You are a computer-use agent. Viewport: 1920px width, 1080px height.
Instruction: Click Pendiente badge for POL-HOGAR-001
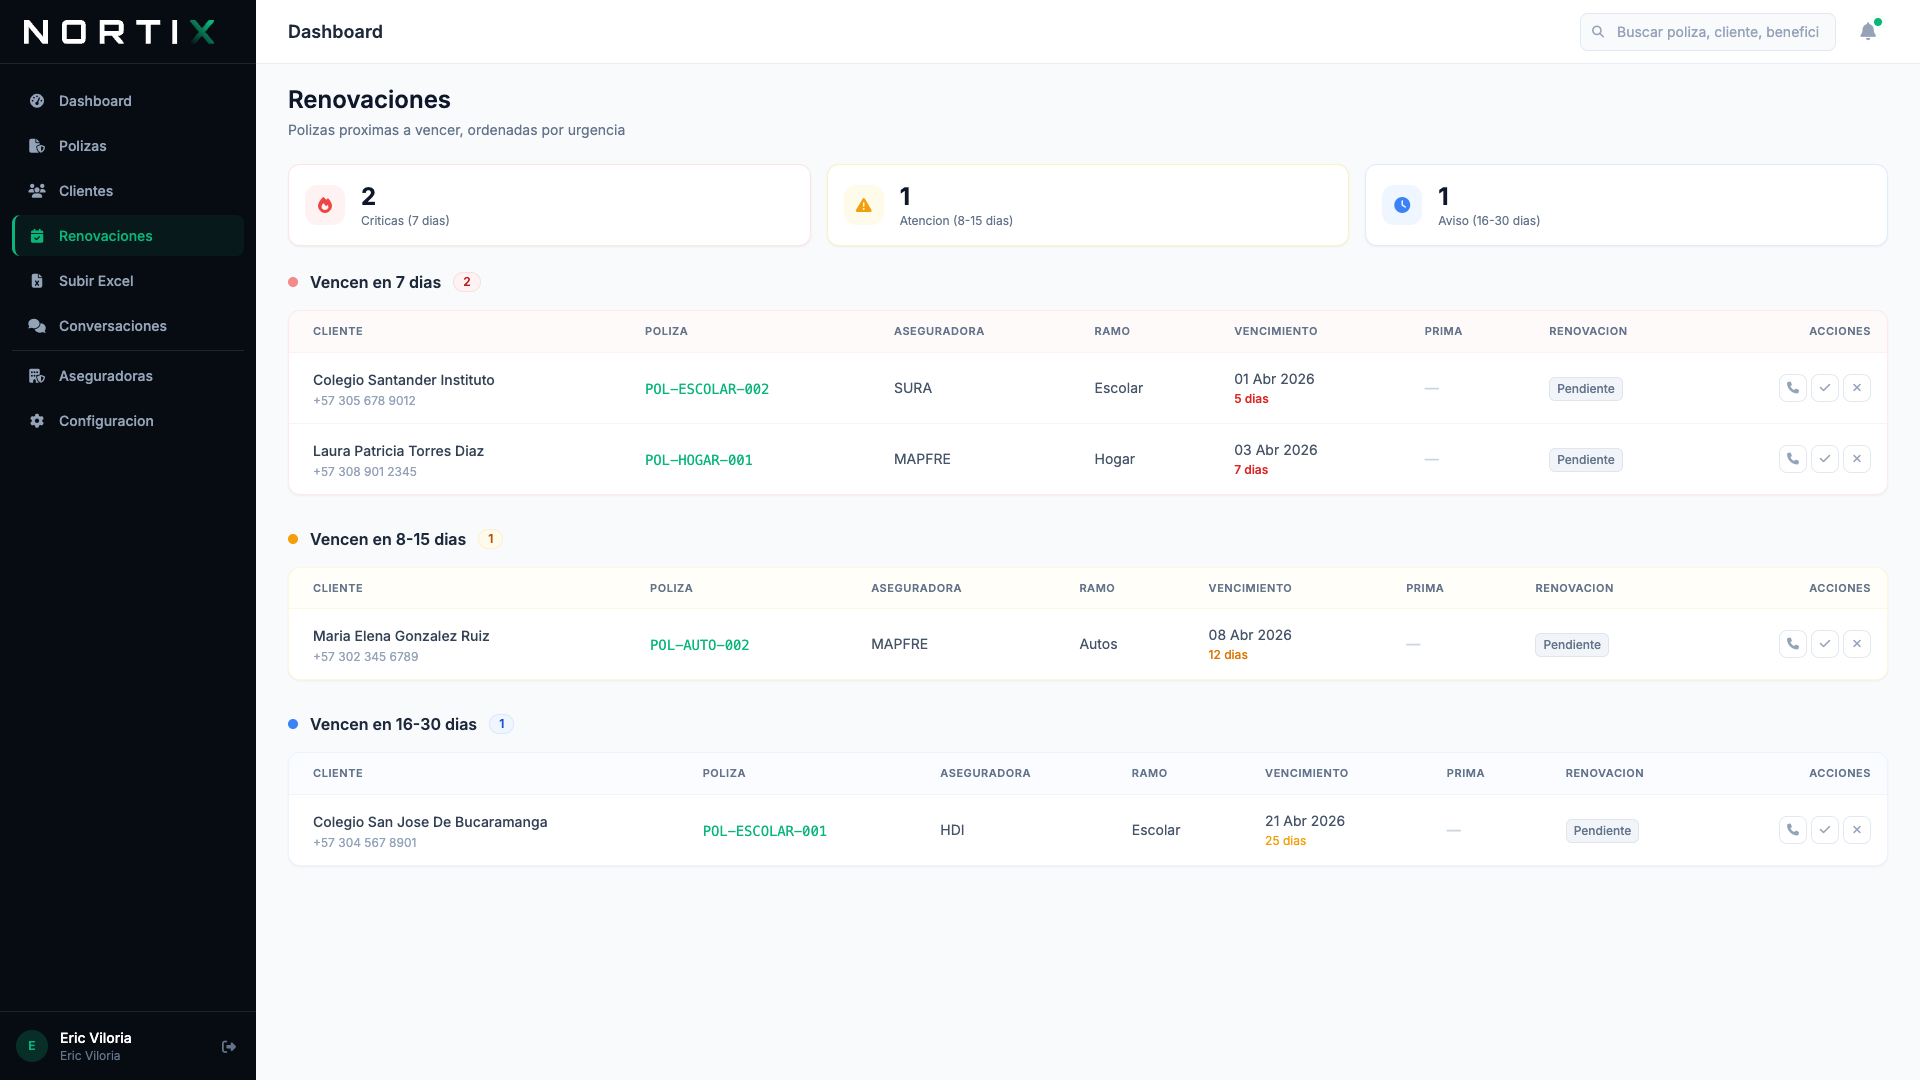pyautogui.click(x=1585, y=460)
